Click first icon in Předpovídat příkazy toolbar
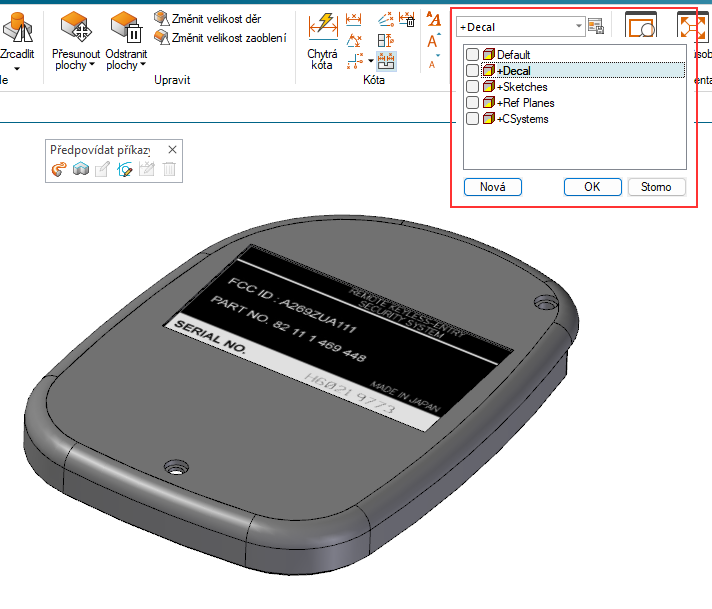Viewport: 712px width, 609px height. coord(59,170)
